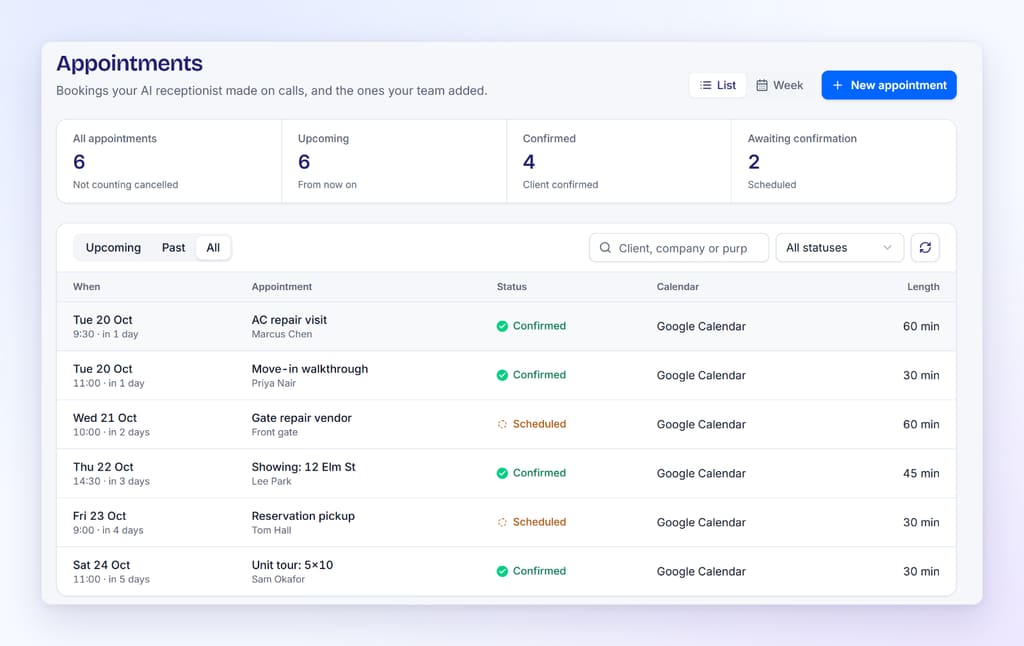Image resolution: width=1024 pixels, height=646 pixels.
Task: Open the Reservation pickup appointment
Action: click(x=506, y=523)
